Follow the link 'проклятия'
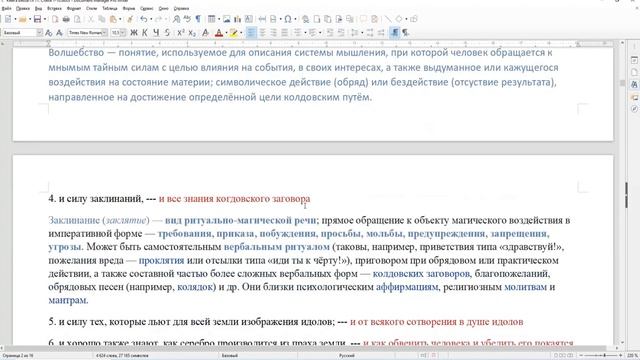 [x=161, y=260]
